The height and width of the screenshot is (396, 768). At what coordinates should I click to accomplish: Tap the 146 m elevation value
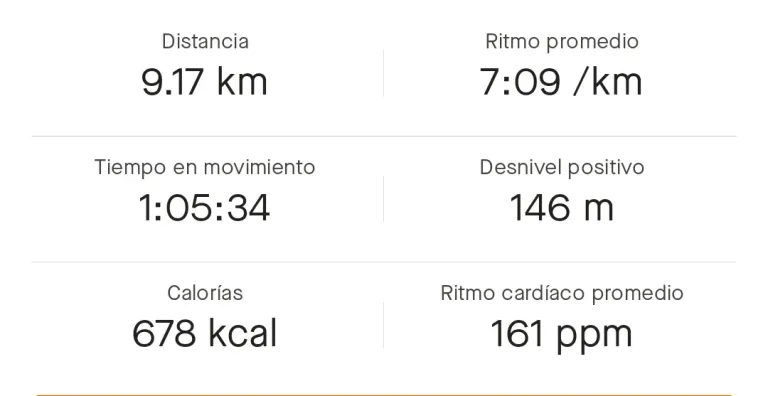tap(561, 208)
